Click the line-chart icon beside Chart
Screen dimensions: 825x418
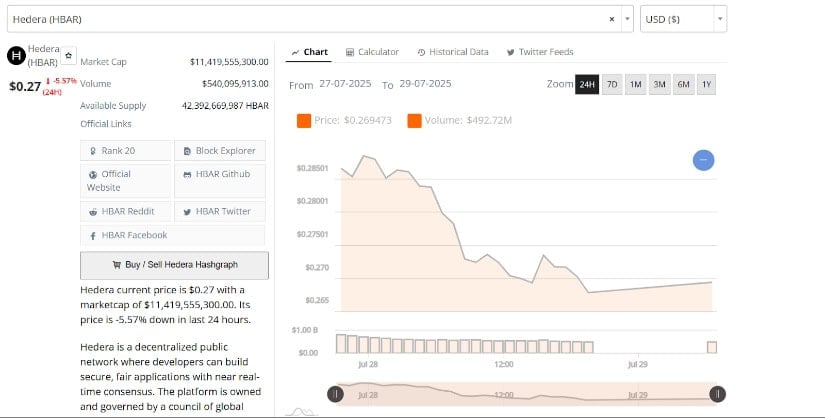(295, 53)
